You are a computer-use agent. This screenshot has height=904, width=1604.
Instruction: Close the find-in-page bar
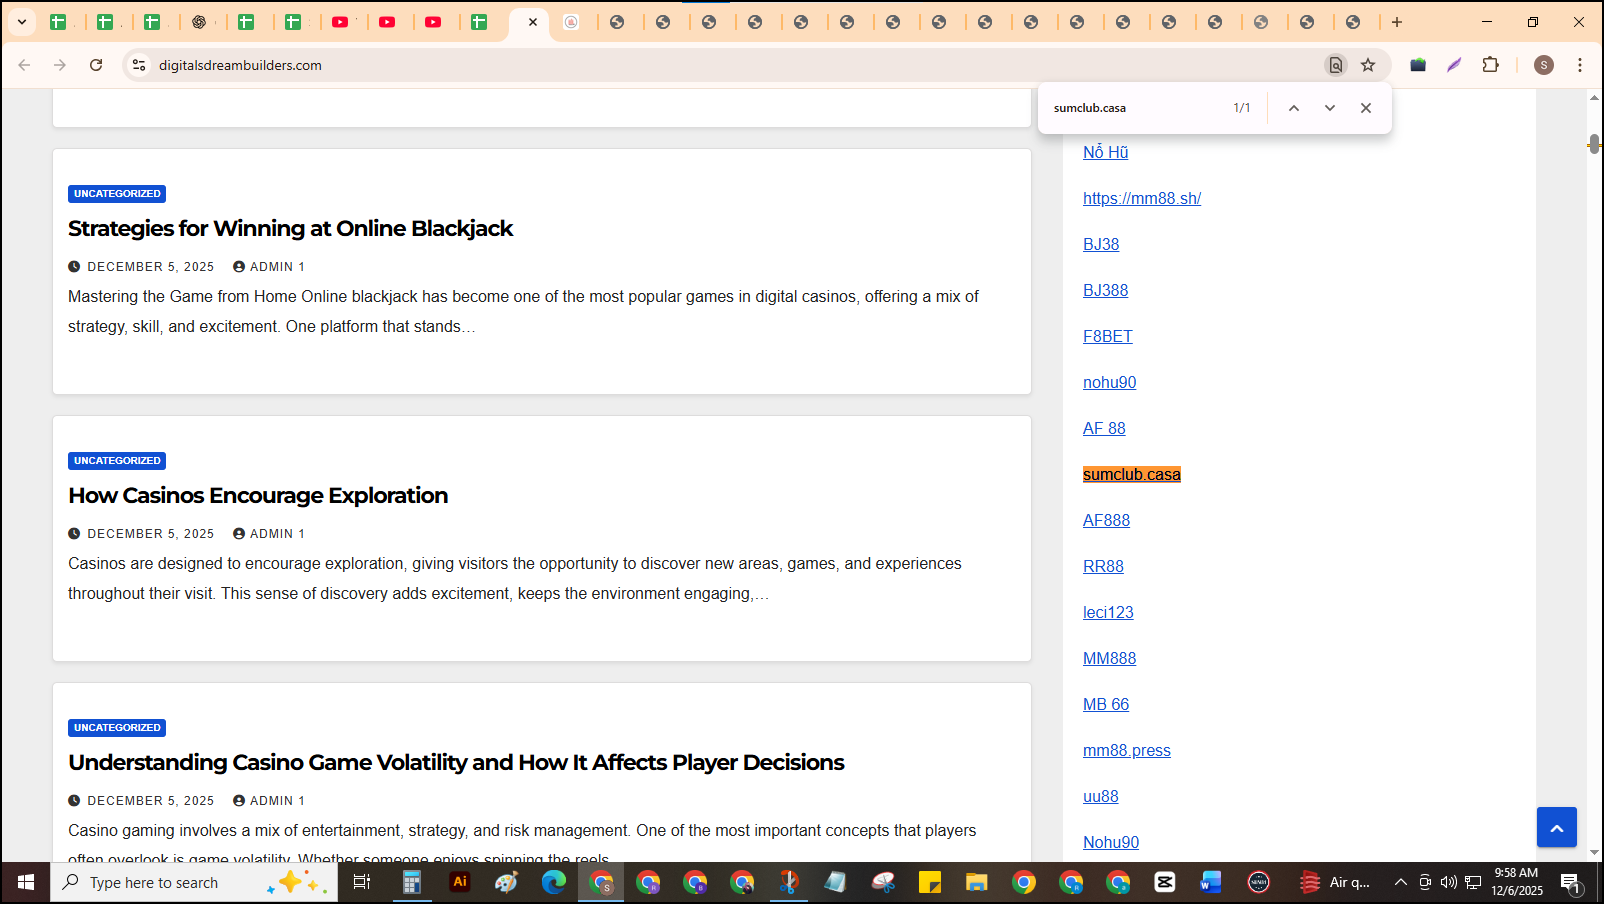point(1366,108)
